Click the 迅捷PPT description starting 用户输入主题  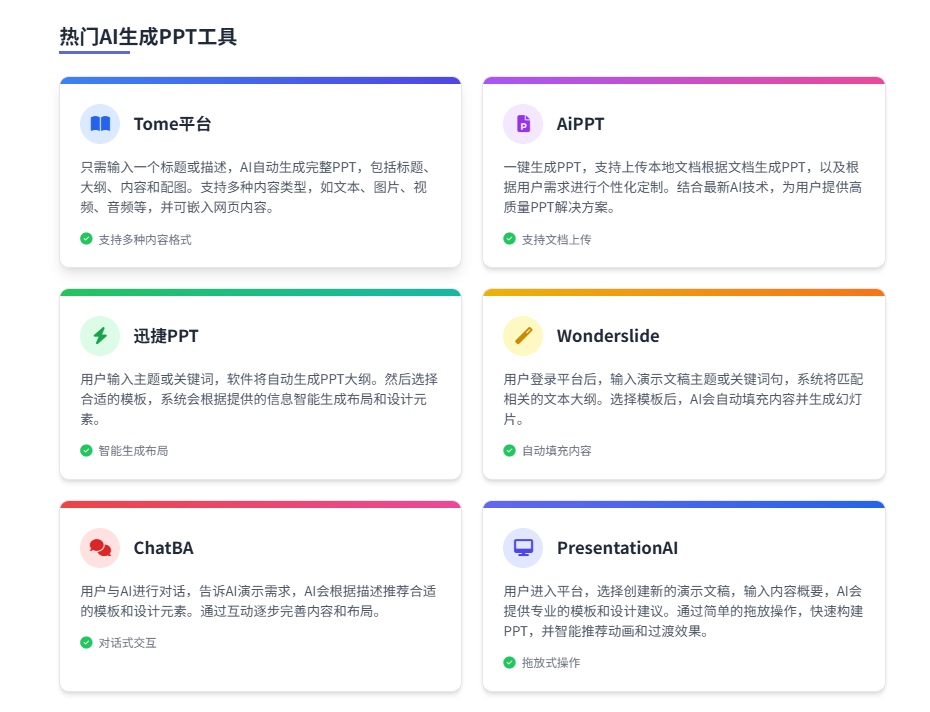(259, 399)
